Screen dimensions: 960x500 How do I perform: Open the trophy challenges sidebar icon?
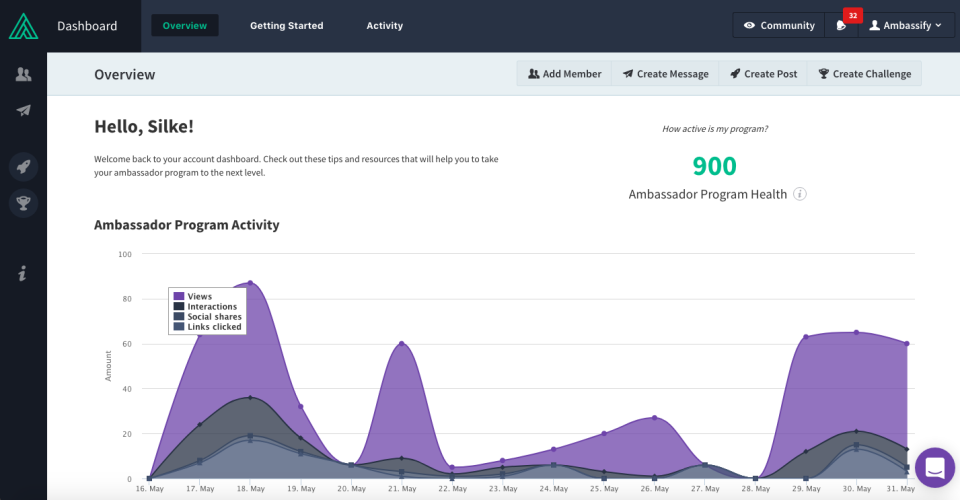pyautogui.click(x=23, y=203)
